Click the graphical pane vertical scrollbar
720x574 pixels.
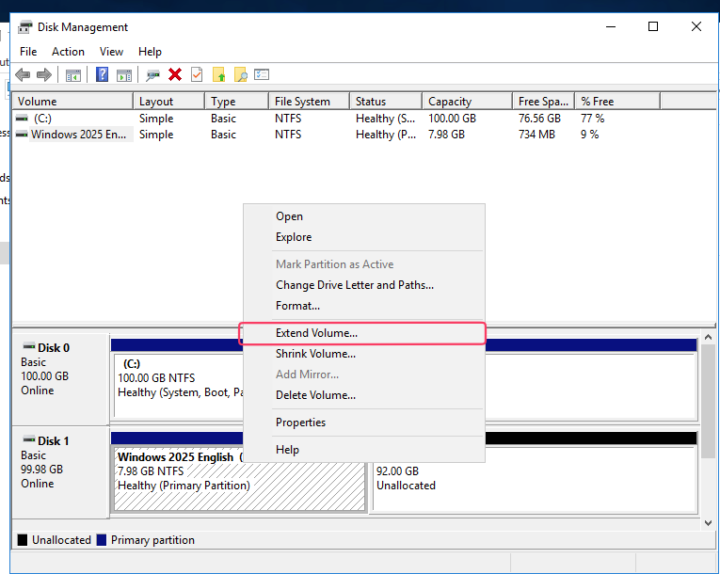(708, 420)
